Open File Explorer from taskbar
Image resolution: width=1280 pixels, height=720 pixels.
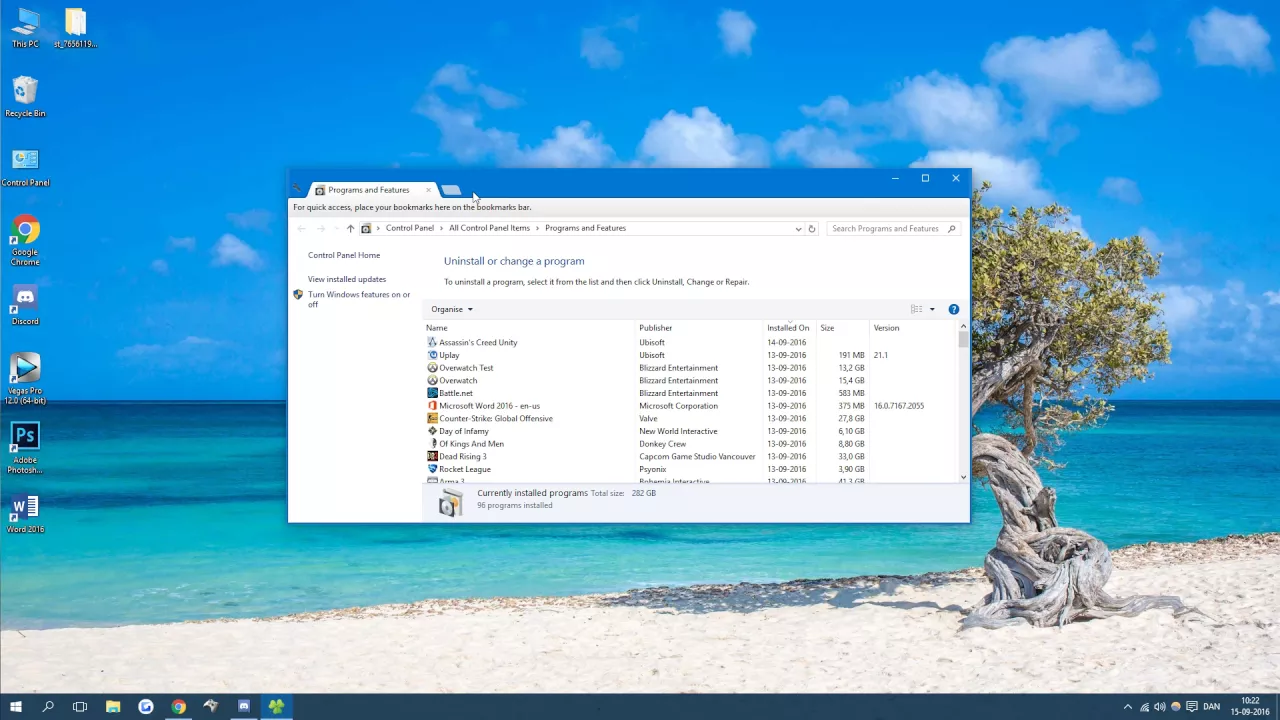[x=113, y=706]
